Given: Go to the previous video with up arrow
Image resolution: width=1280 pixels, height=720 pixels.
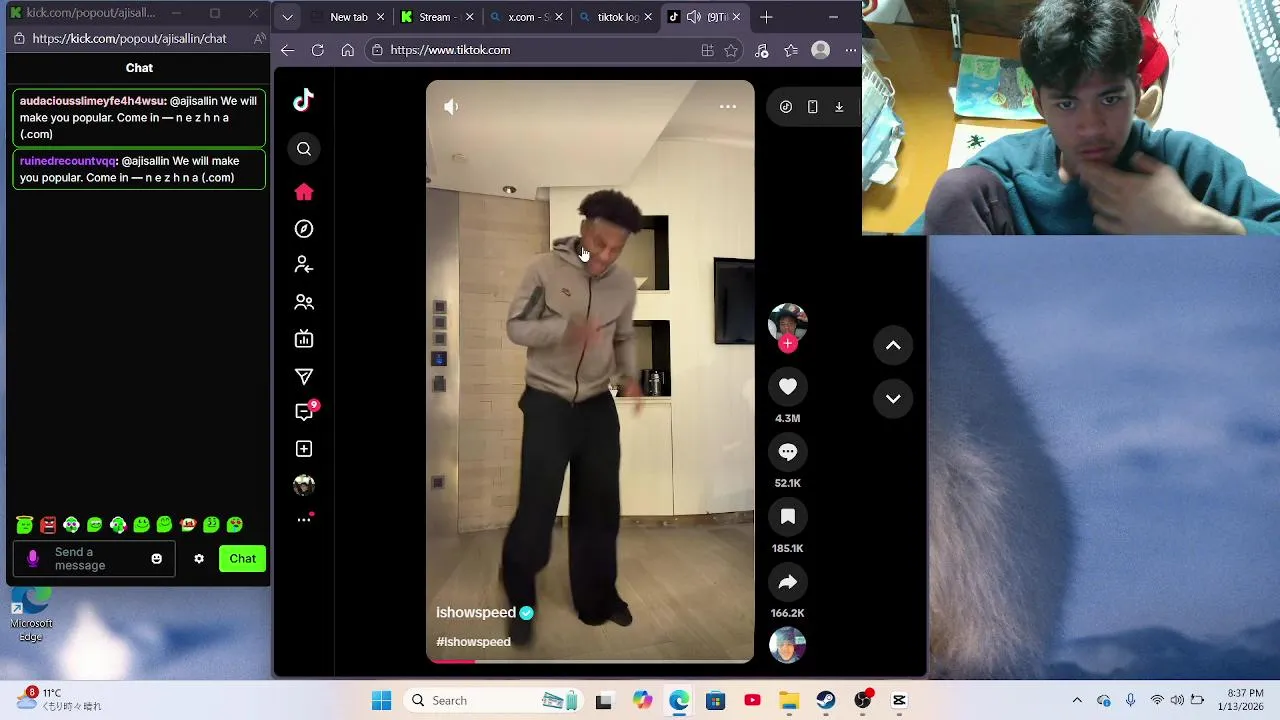Looking at the screenshot, I should (x=893, y=345).
